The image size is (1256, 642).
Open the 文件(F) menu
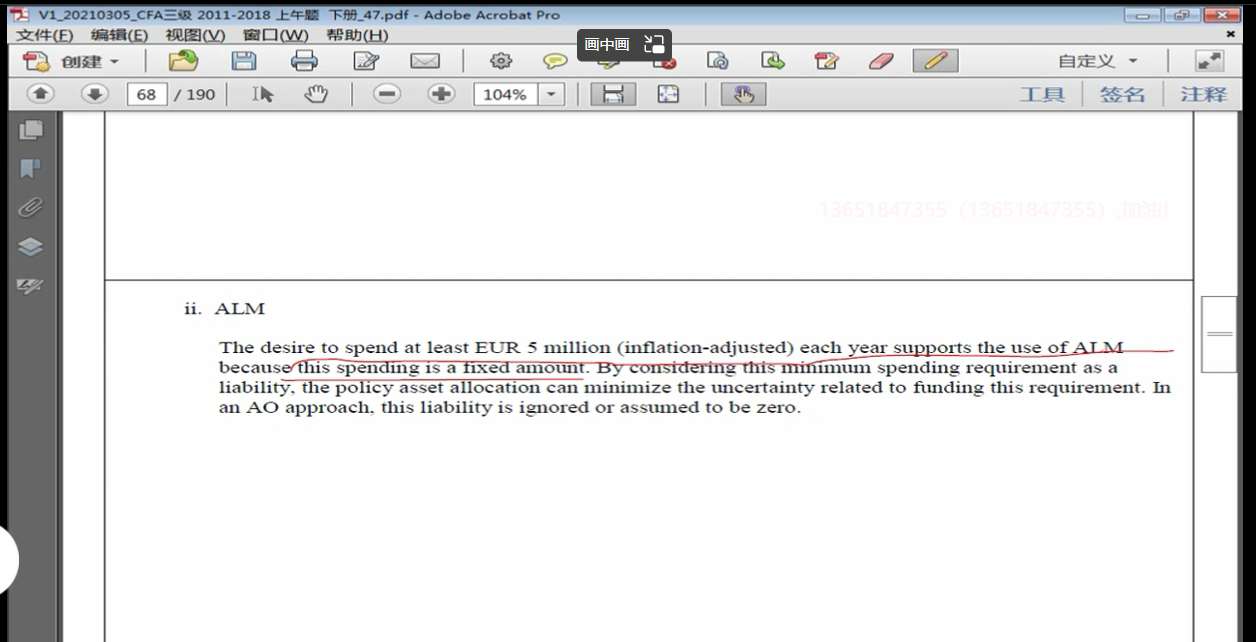point(45,35)
